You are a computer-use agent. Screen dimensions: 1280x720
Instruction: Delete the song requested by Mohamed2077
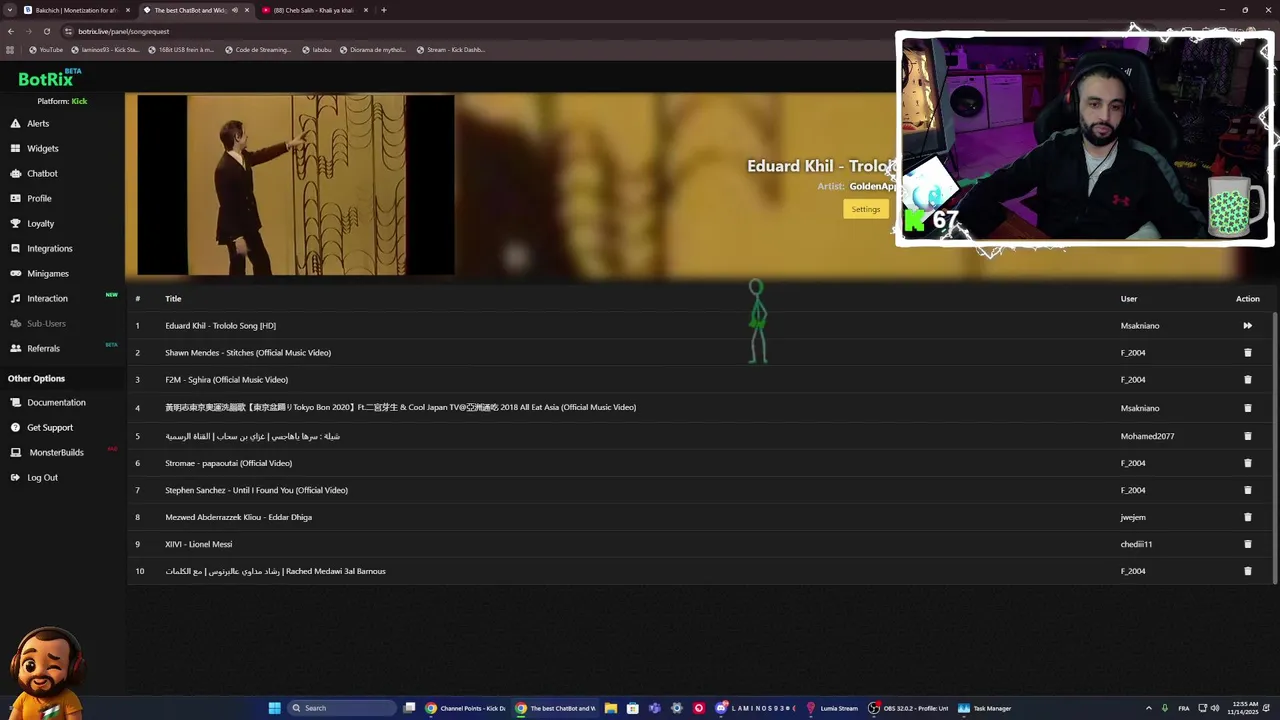(x=1247, y=436)
